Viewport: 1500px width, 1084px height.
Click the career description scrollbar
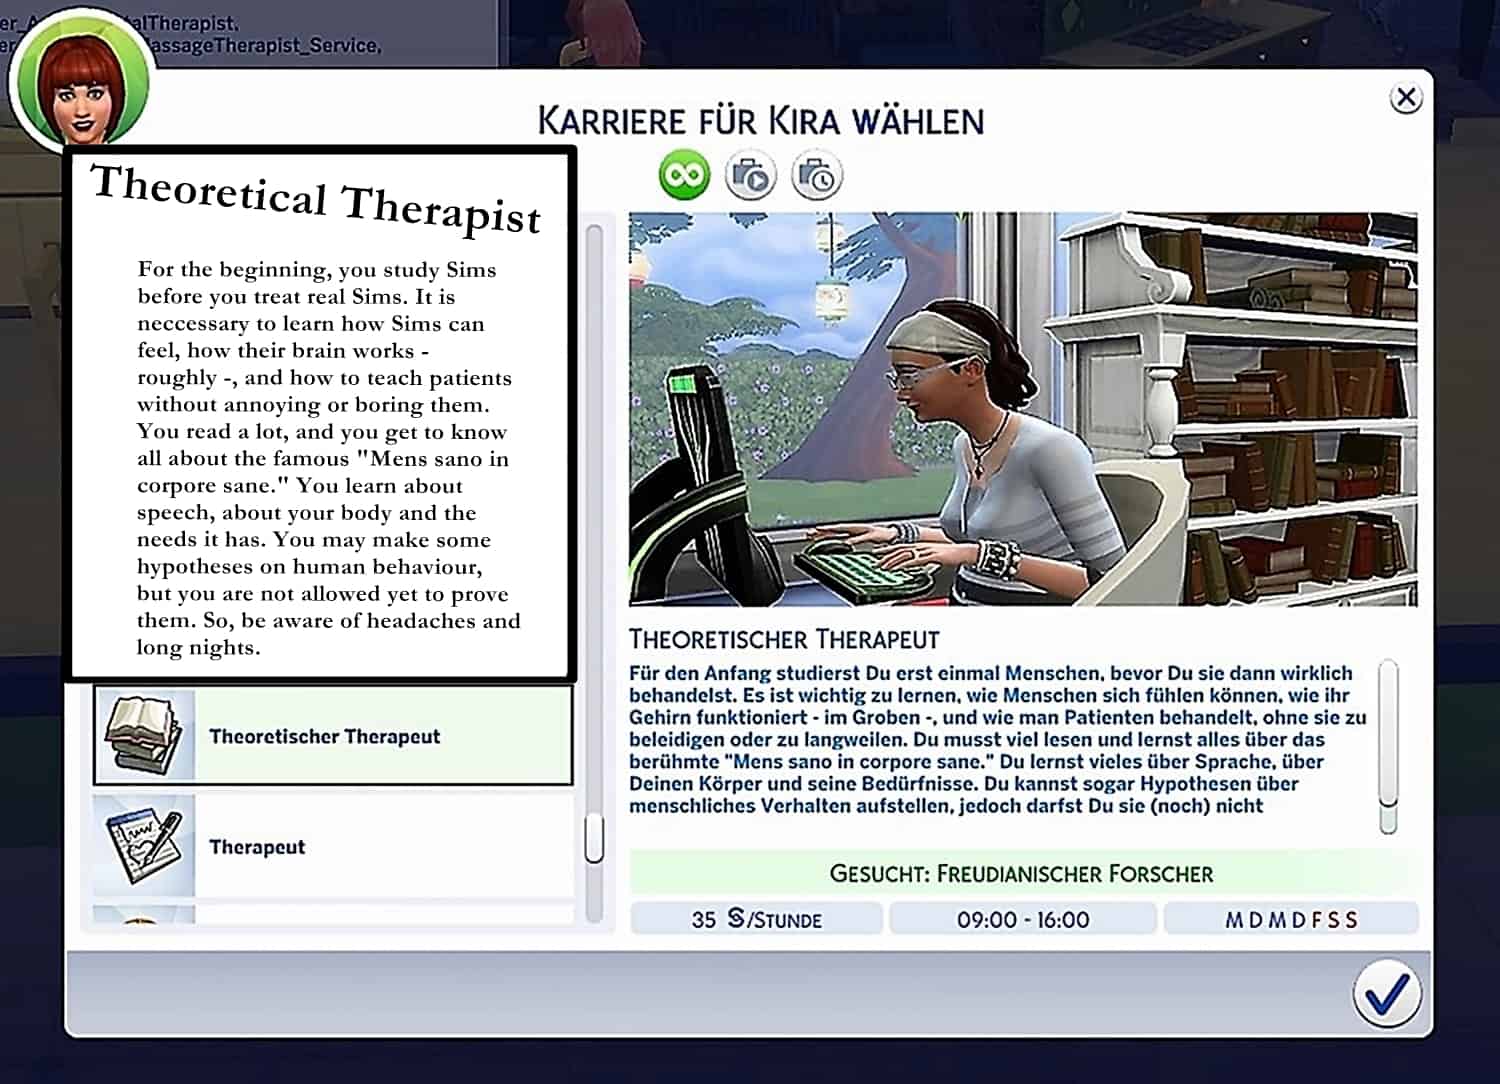[1388, 745]
